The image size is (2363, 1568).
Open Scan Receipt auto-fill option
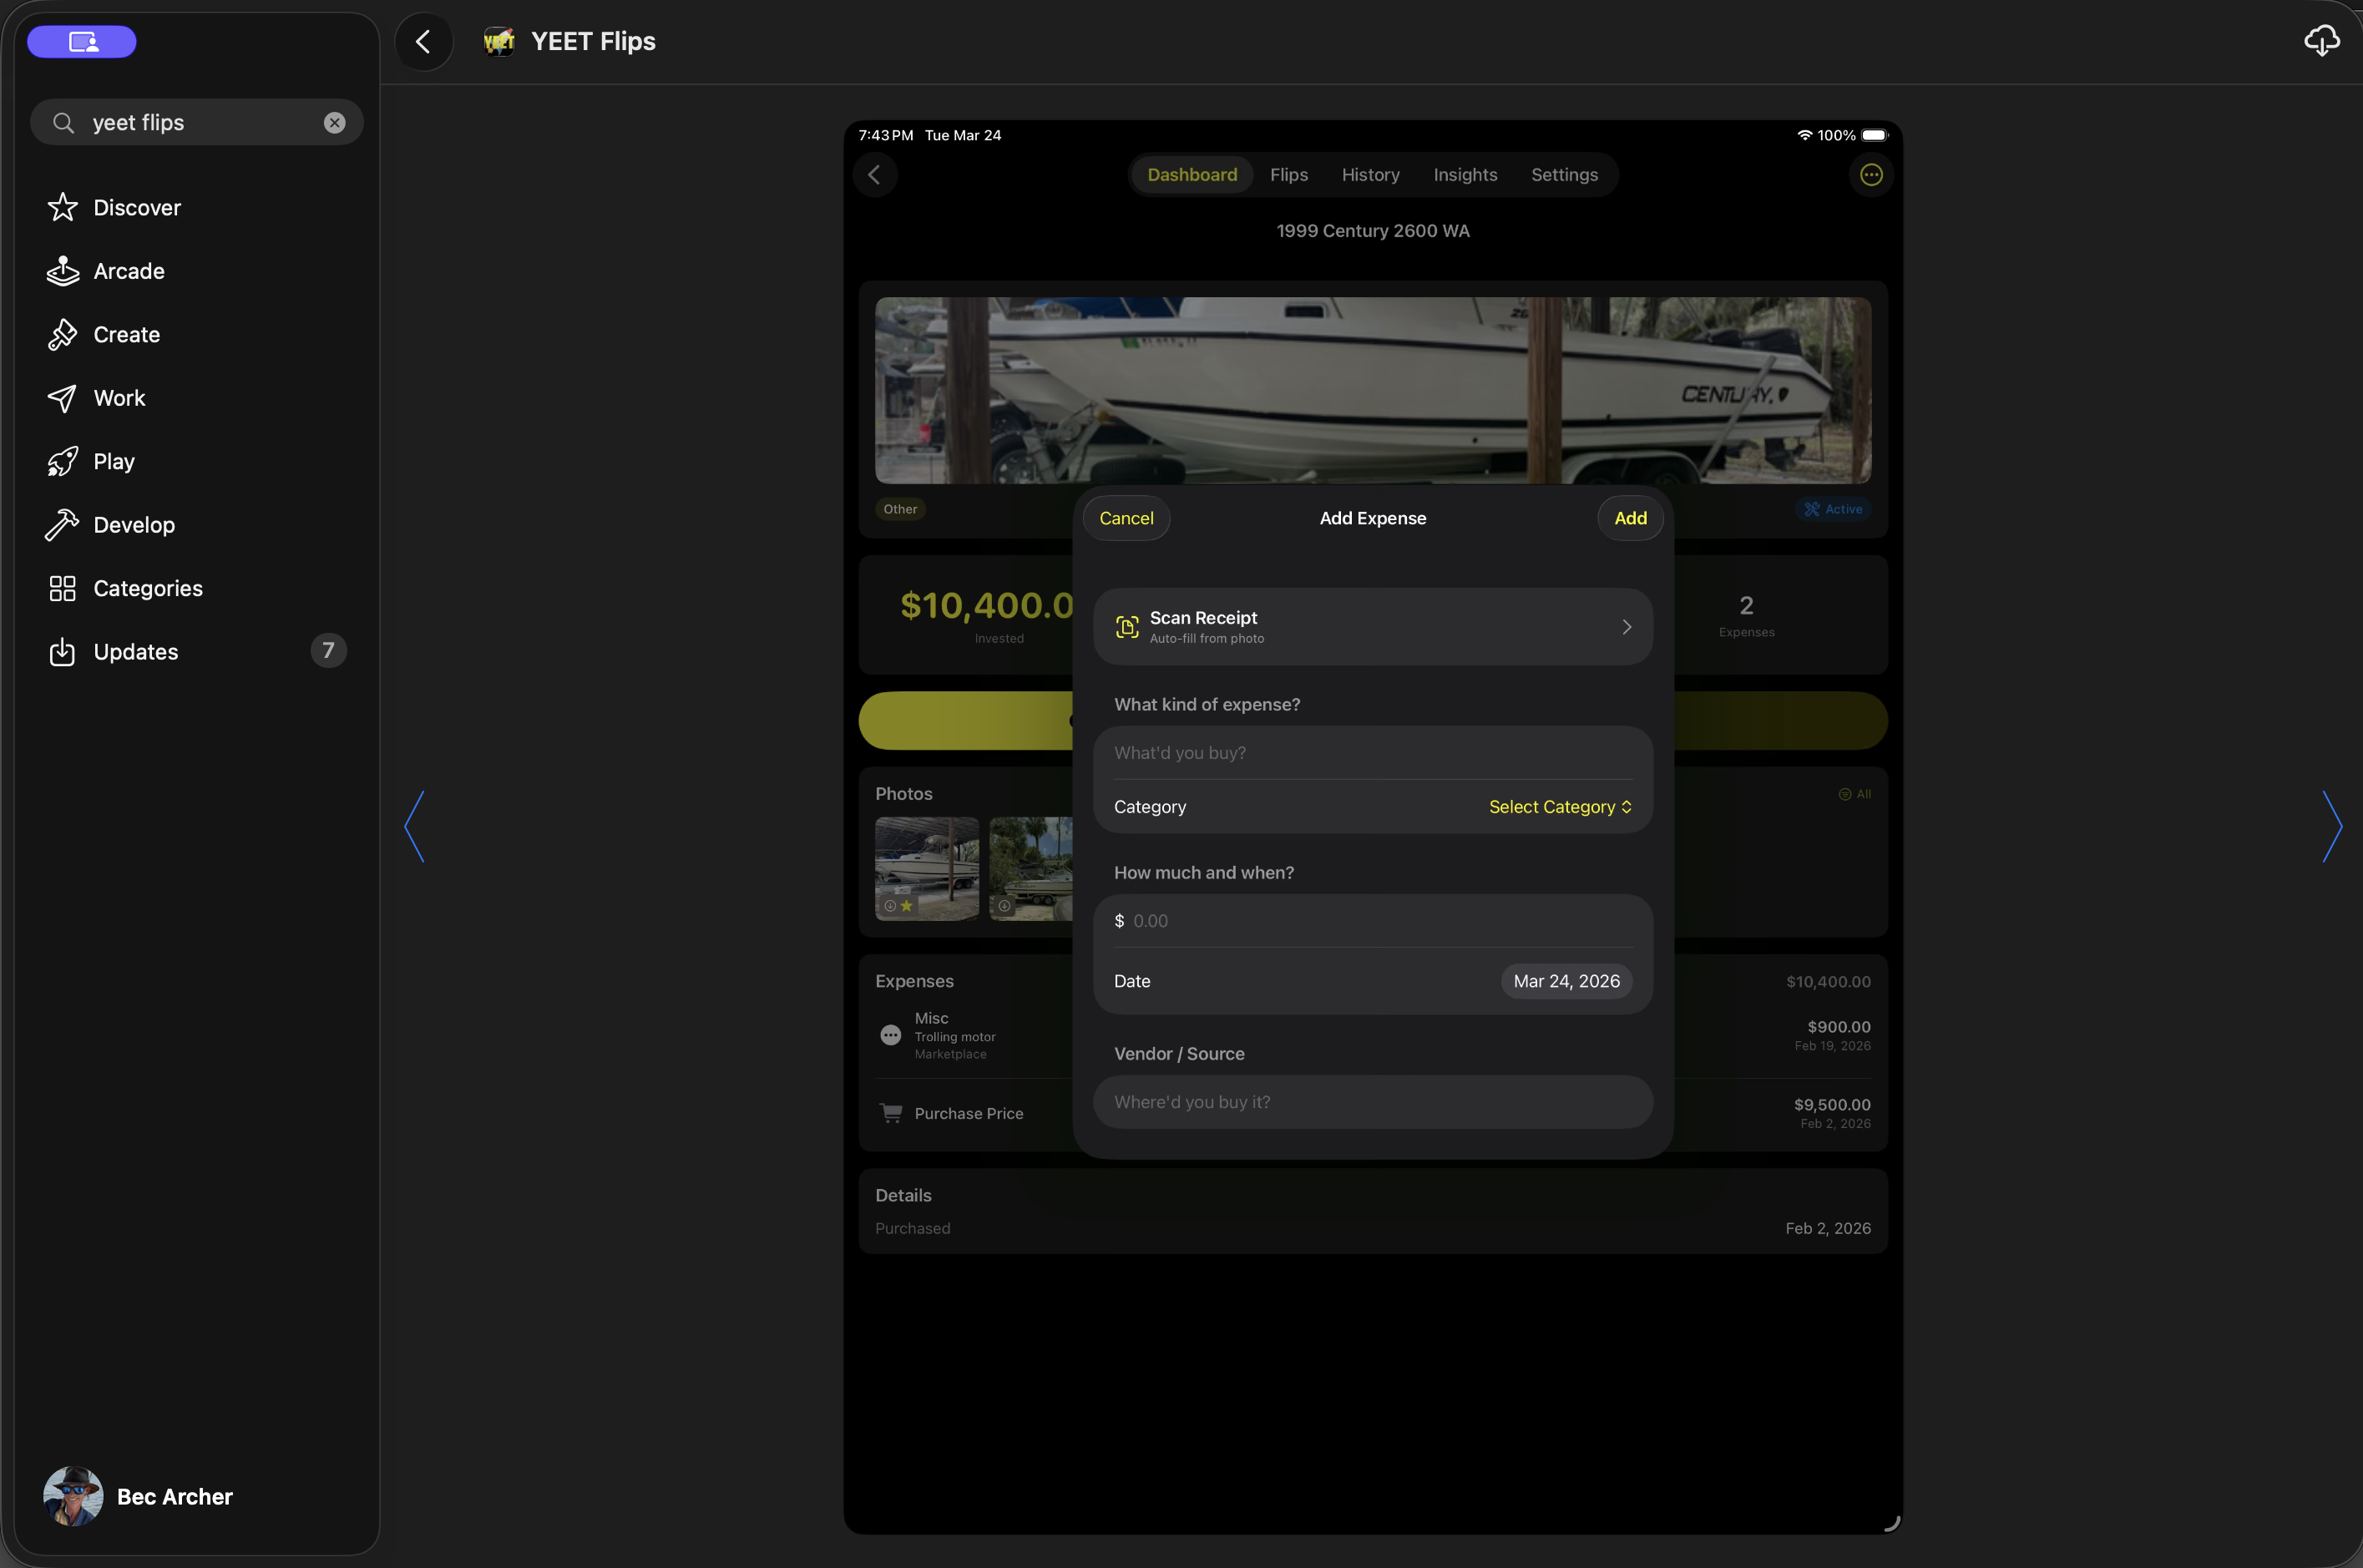[x=1373, y=627]
